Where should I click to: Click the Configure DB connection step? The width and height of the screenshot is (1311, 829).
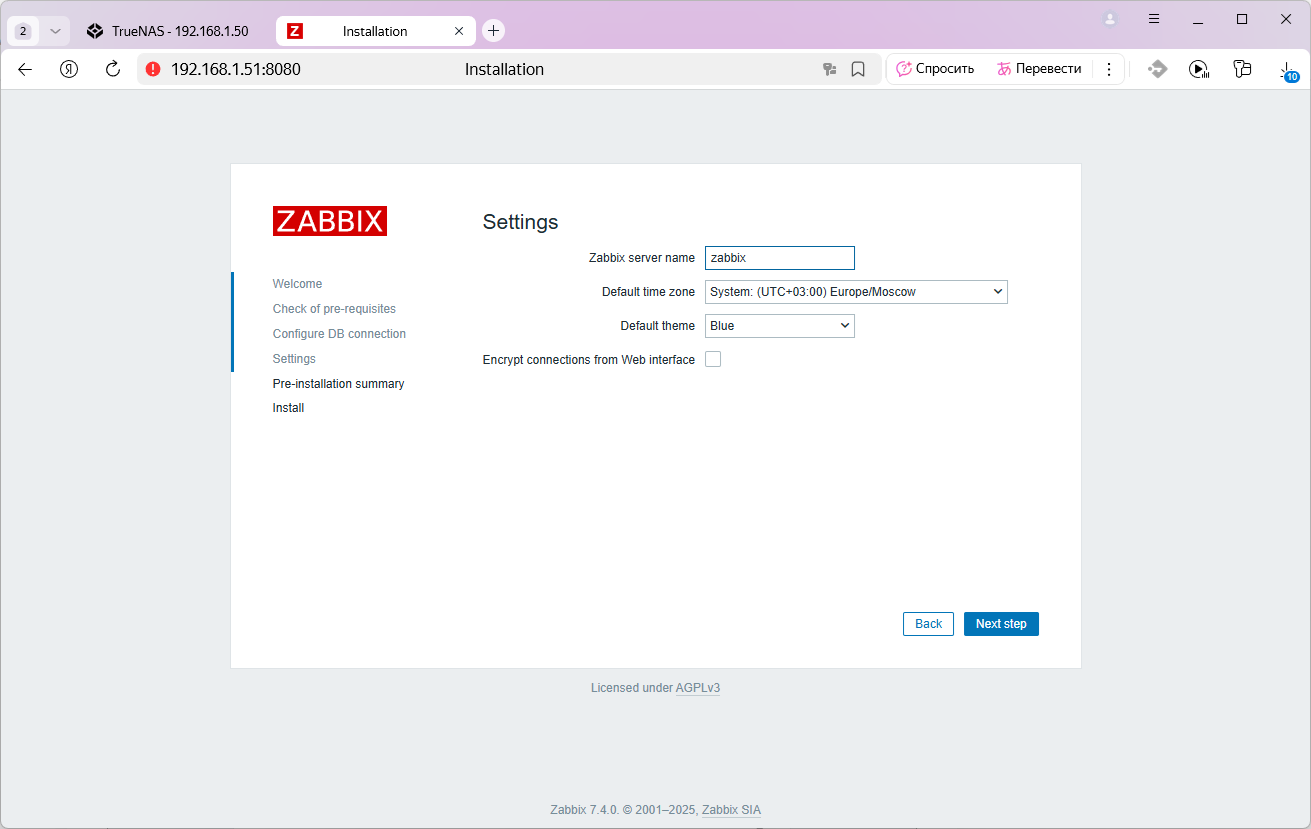339,334
